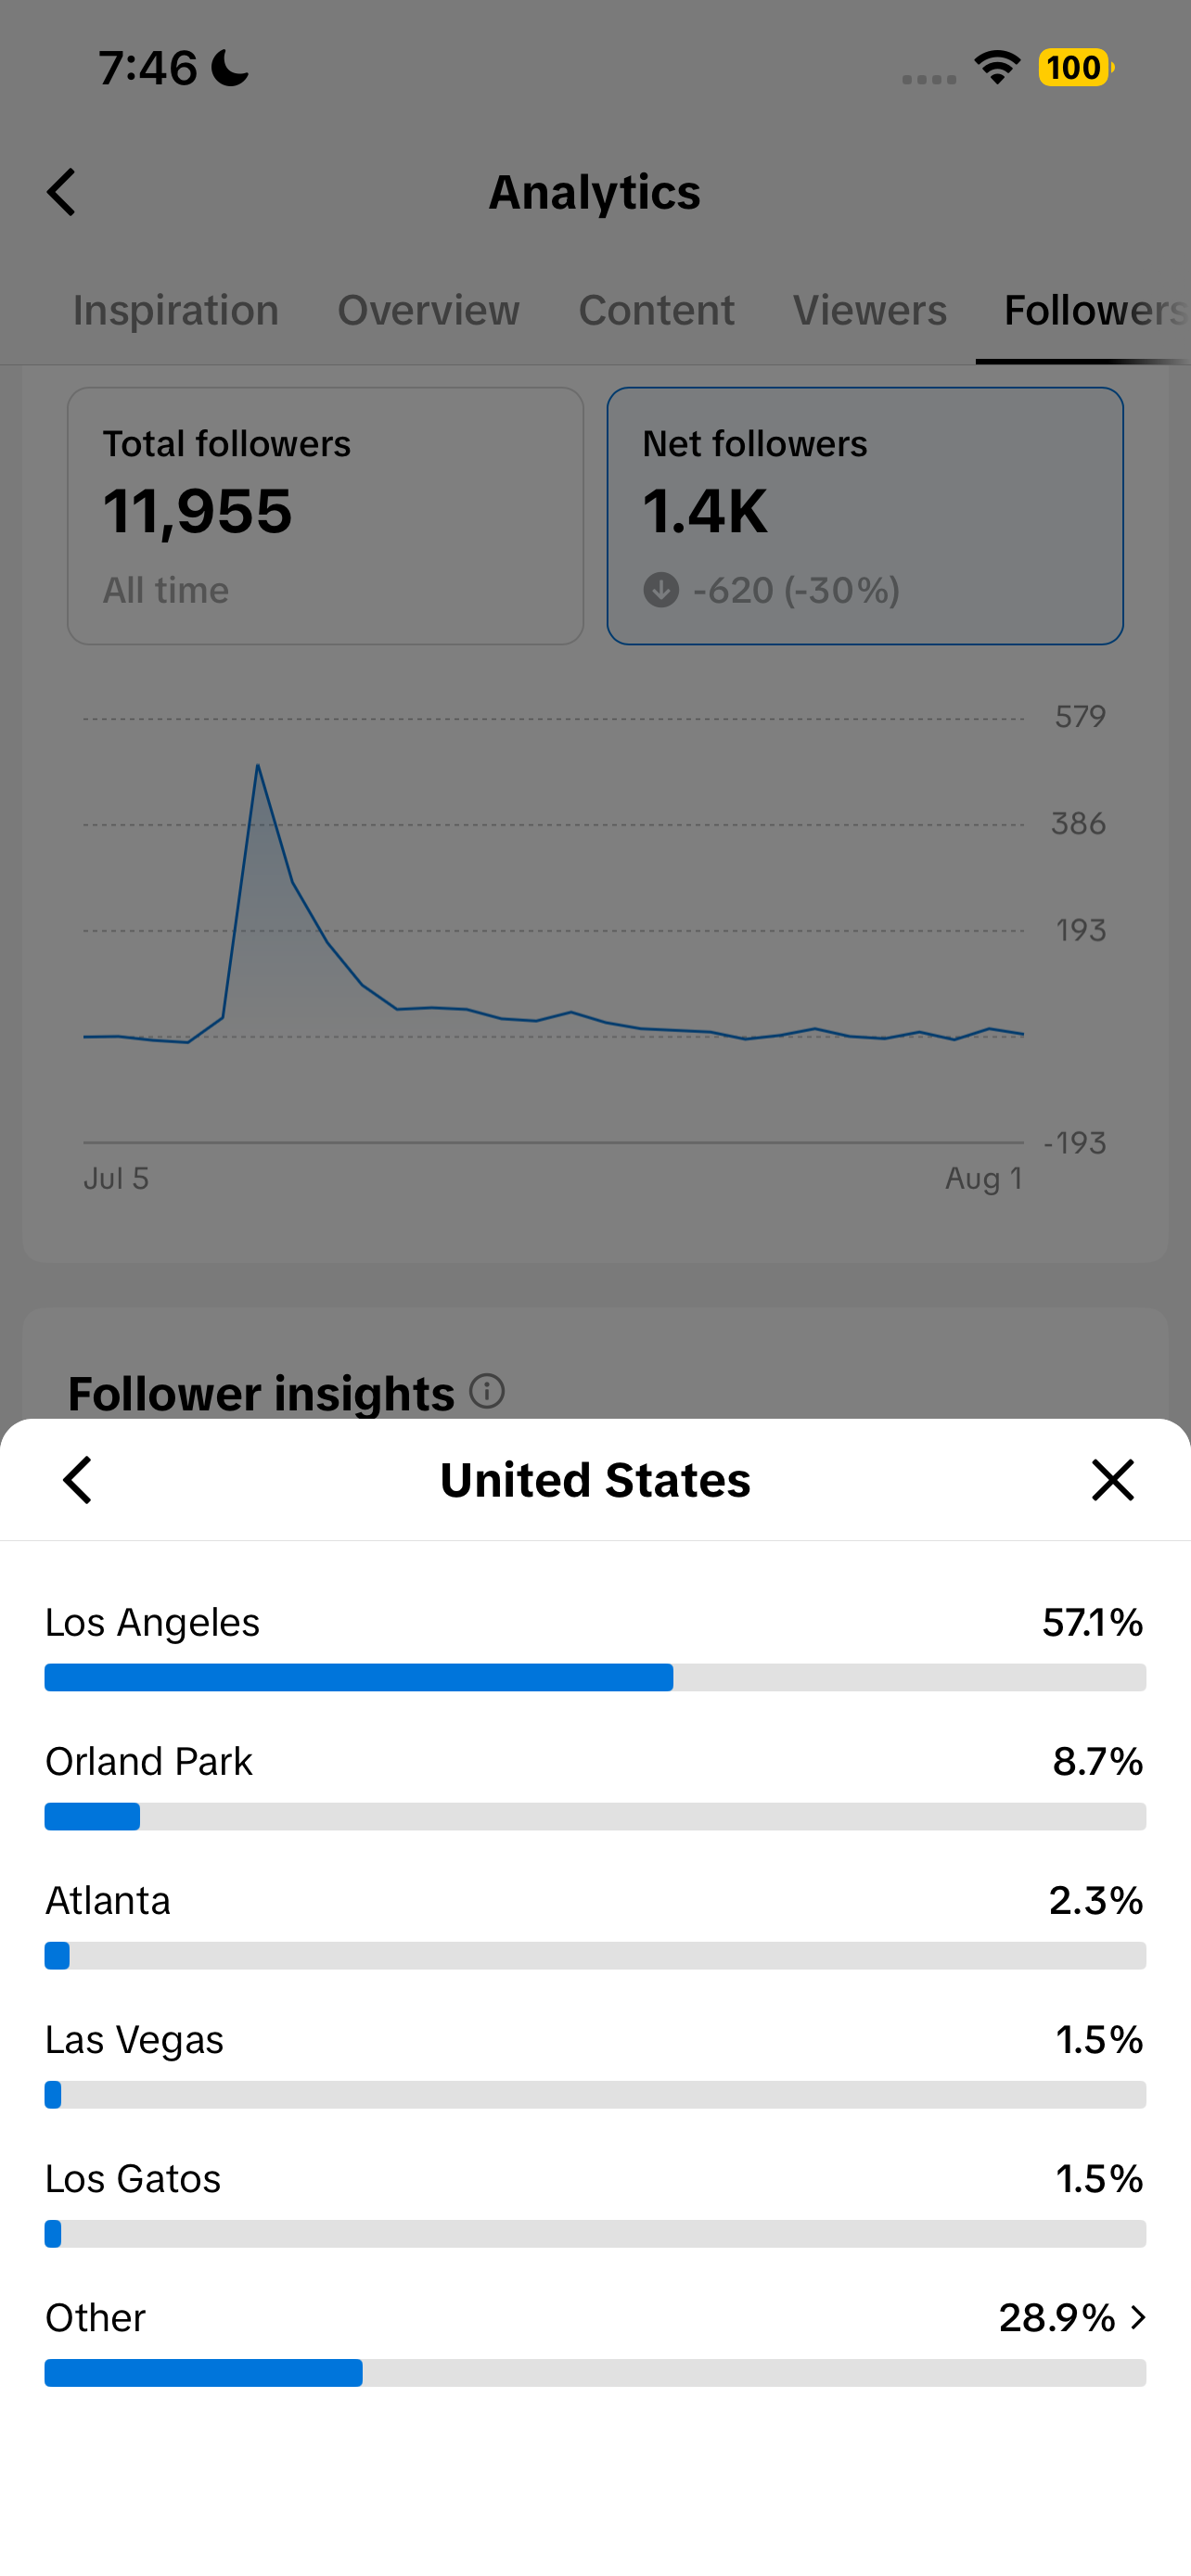
Task: Tap the Wi-Fi status icon
Action: tap(997, 68)
